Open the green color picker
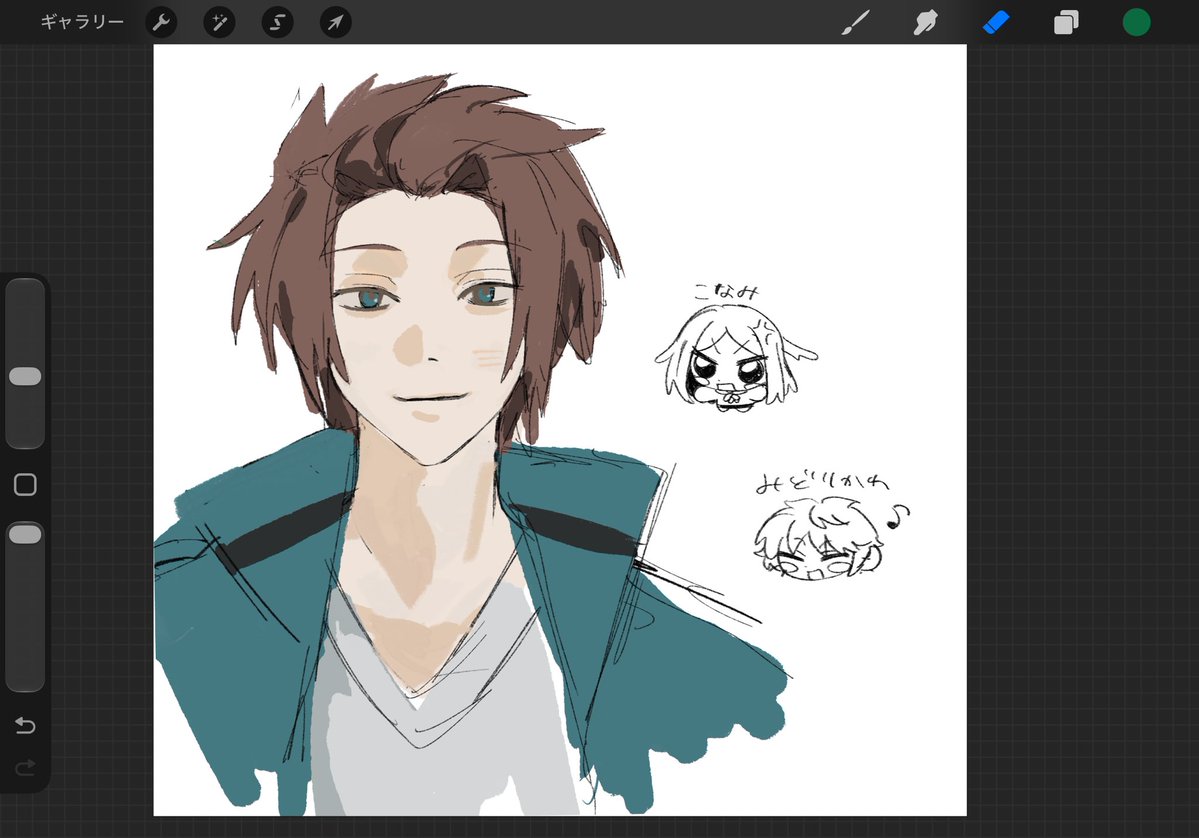This screenshot has height=838, width=1199. (1136, 22)
